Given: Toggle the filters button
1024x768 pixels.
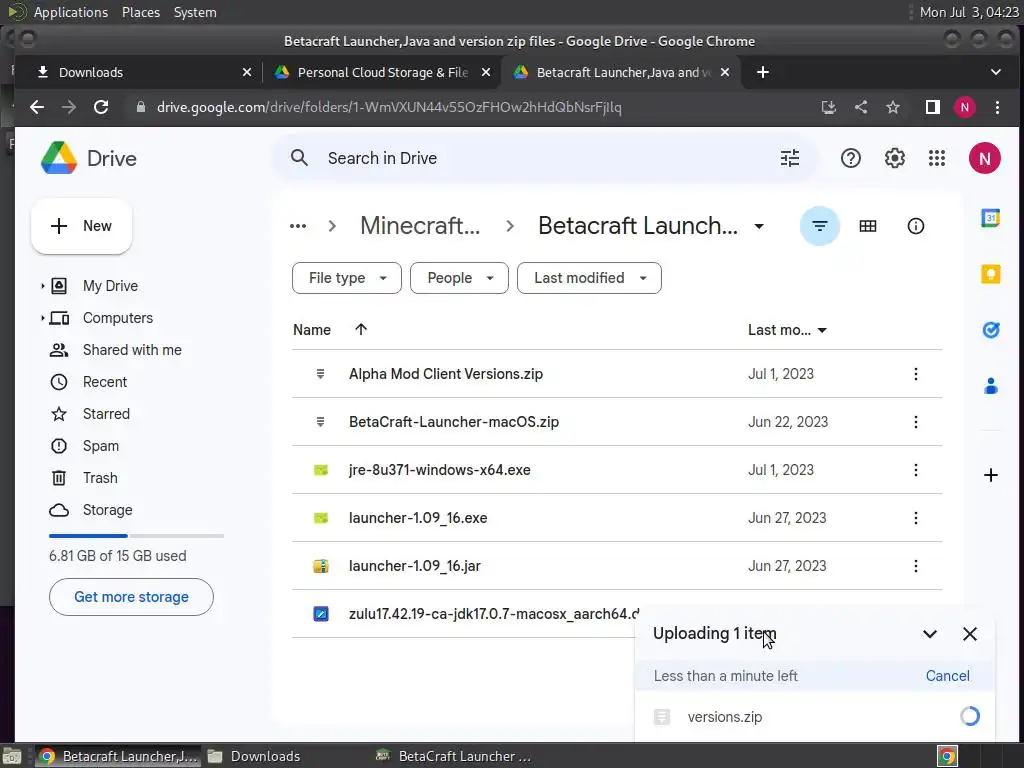Looking at the screenshot, I should click(819, 226).
